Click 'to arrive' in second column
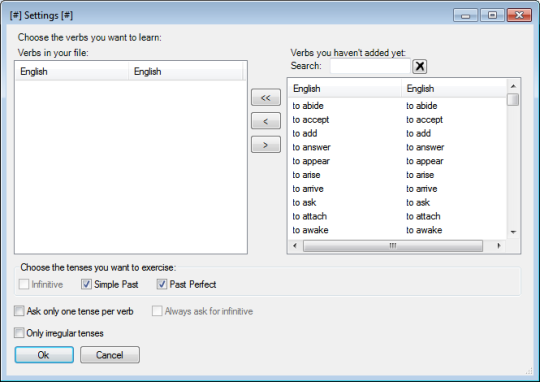The height and width of the screenshot is (382, 540). pyautogui.click(x=422, y=188)
